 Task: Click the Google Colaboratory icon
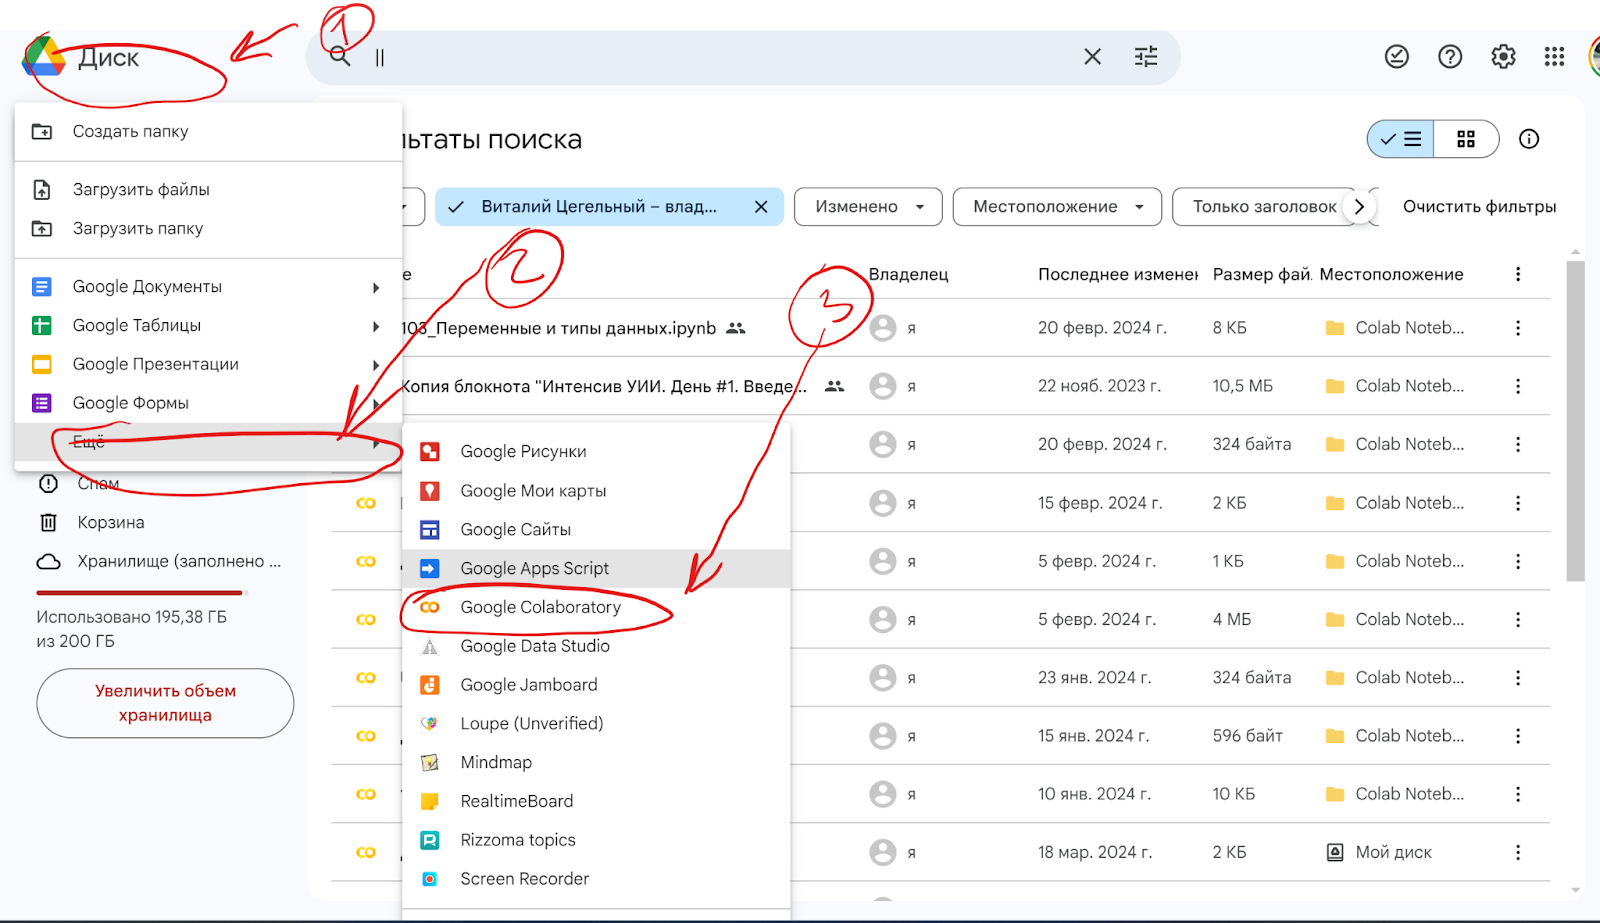[430, 607]
